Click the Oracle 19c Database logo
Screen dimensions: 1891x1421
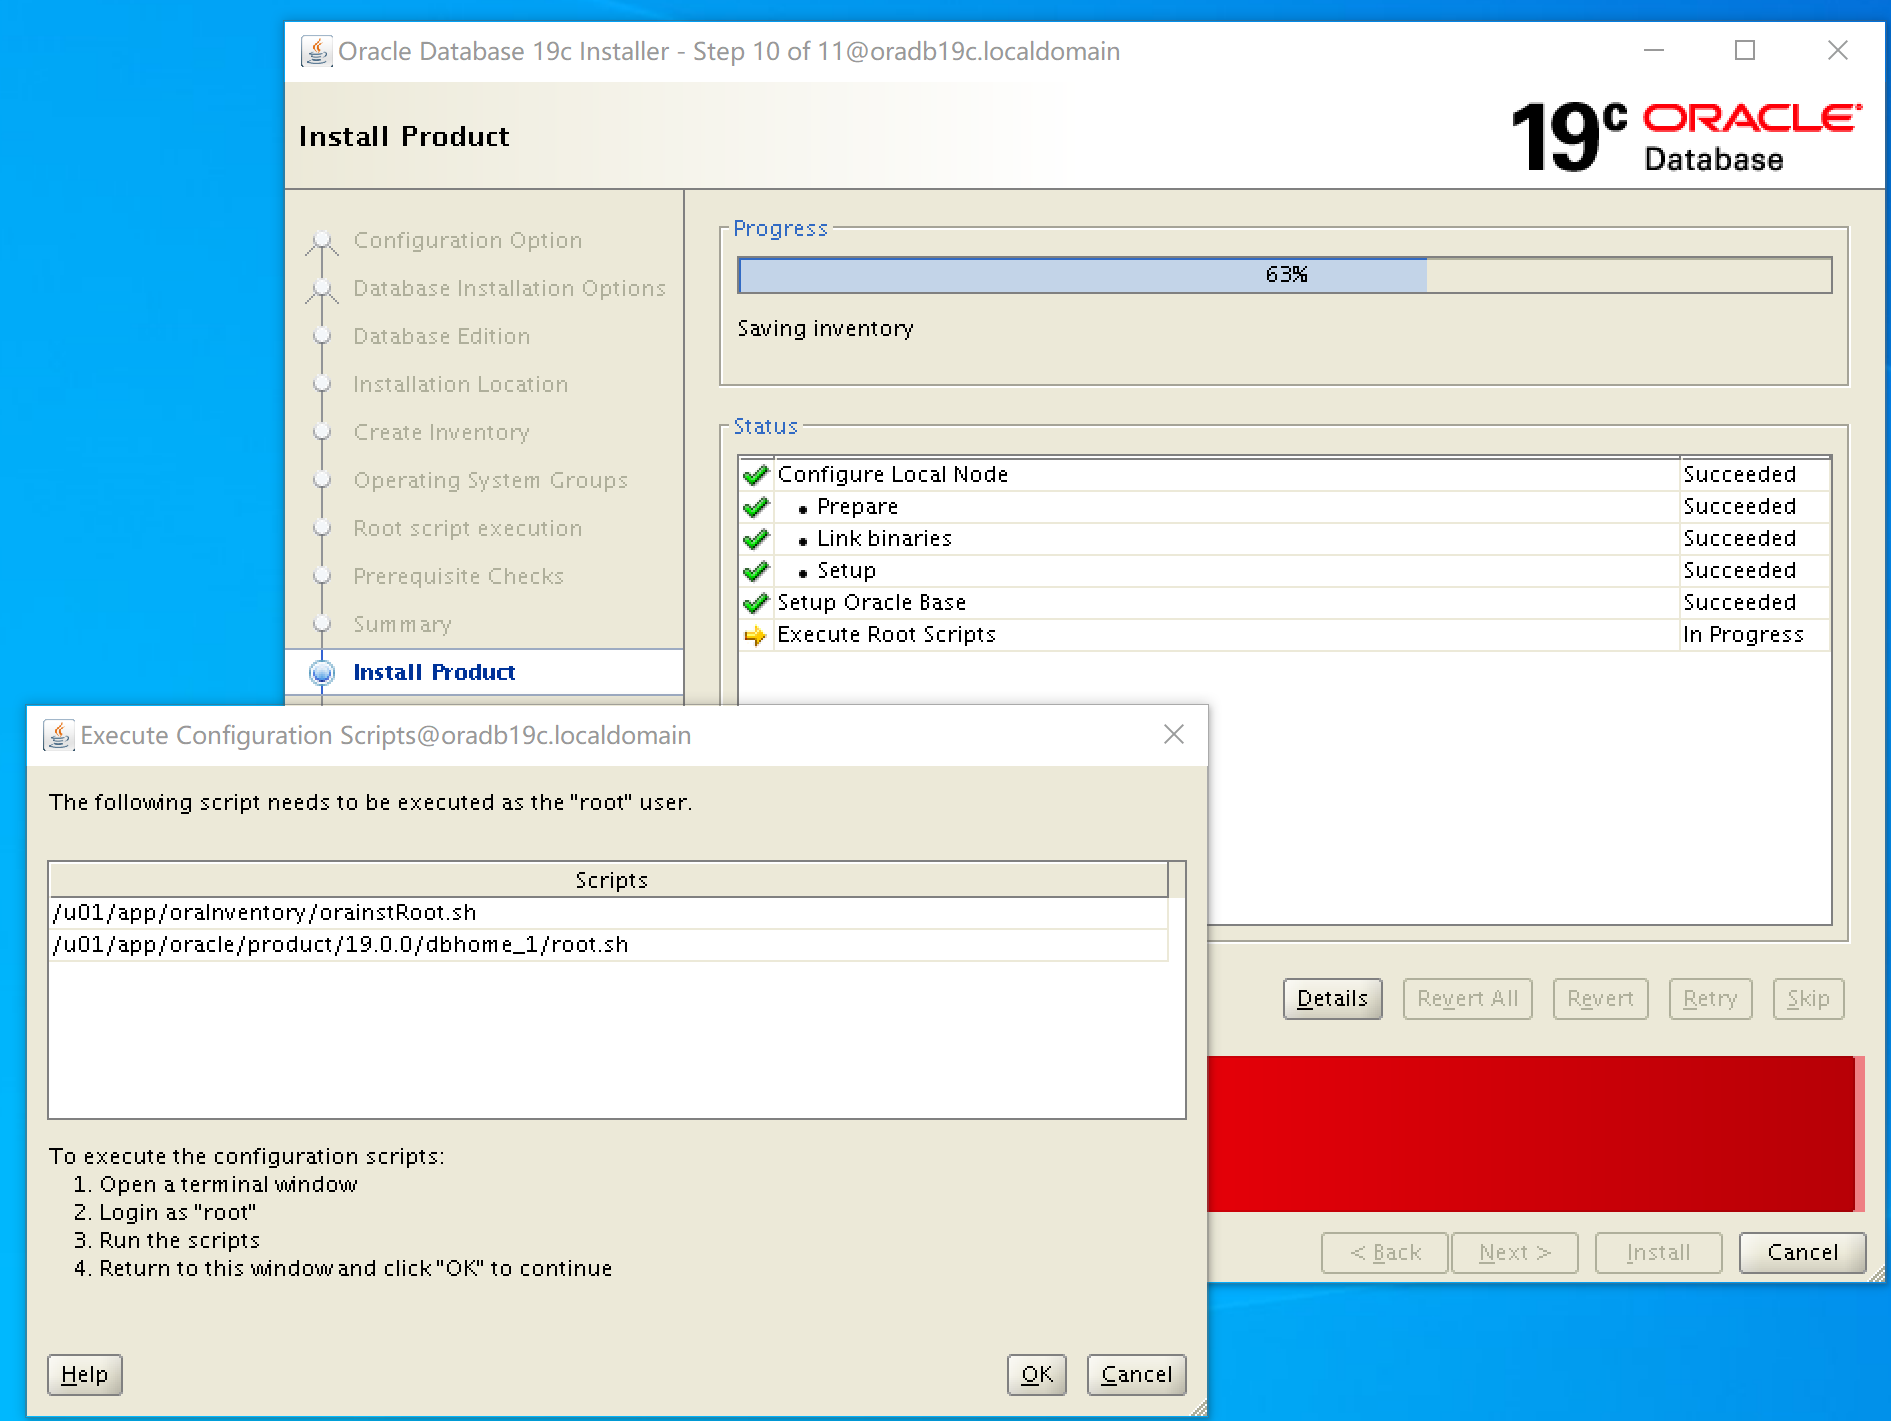(1686, 137)
